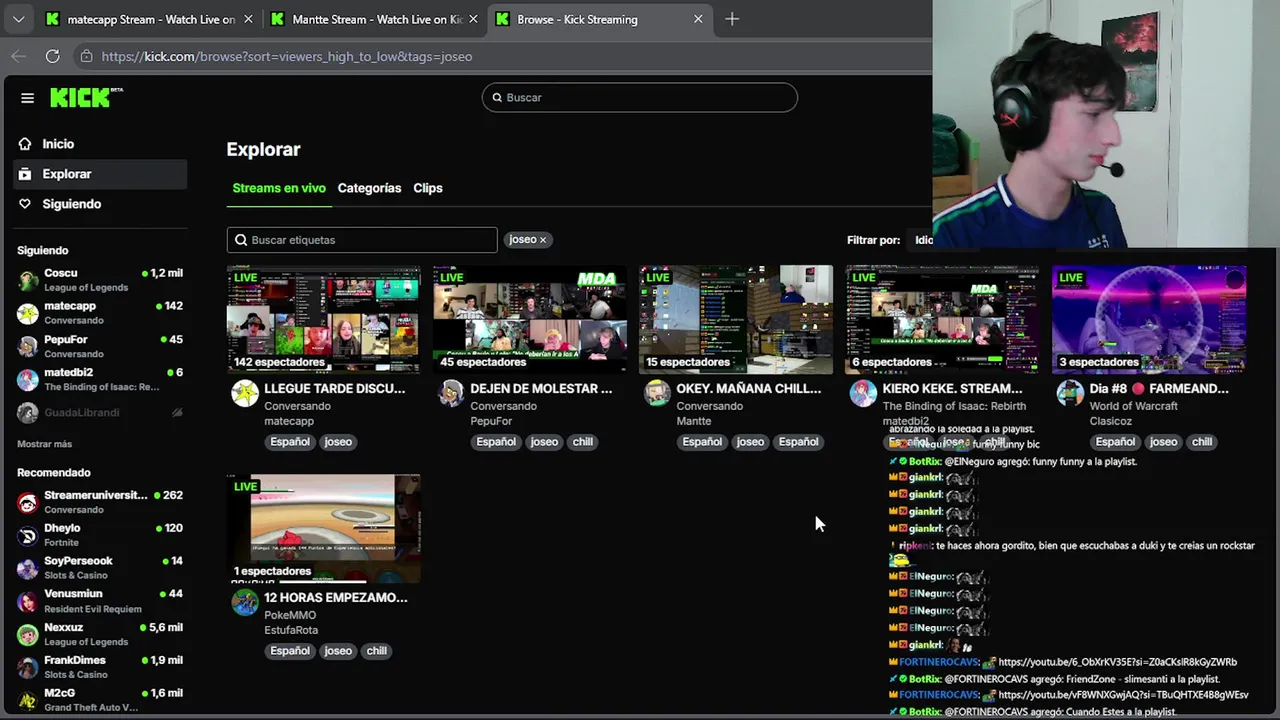Open 12 HORAS EMPEZAMO... stream title
The width and height of the screenshot is (1280, 720).
335,597
